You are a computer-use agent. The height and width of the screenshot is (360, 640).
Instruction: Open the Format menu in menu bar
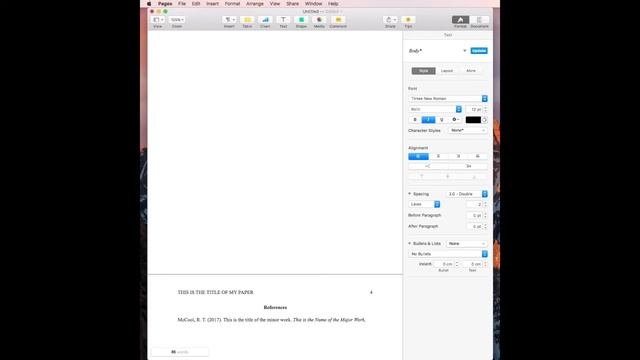coord(232,4)
